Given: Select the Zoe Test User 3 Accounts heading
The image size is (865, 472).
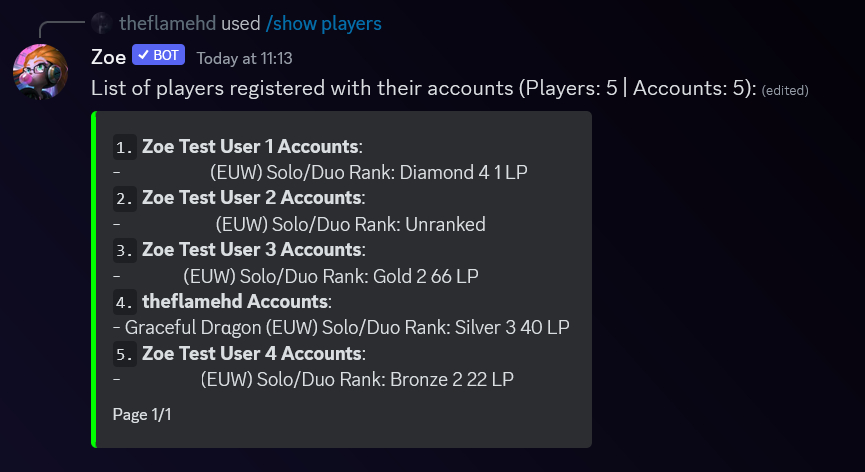Looking at the screenshot, I should (253, 250).
